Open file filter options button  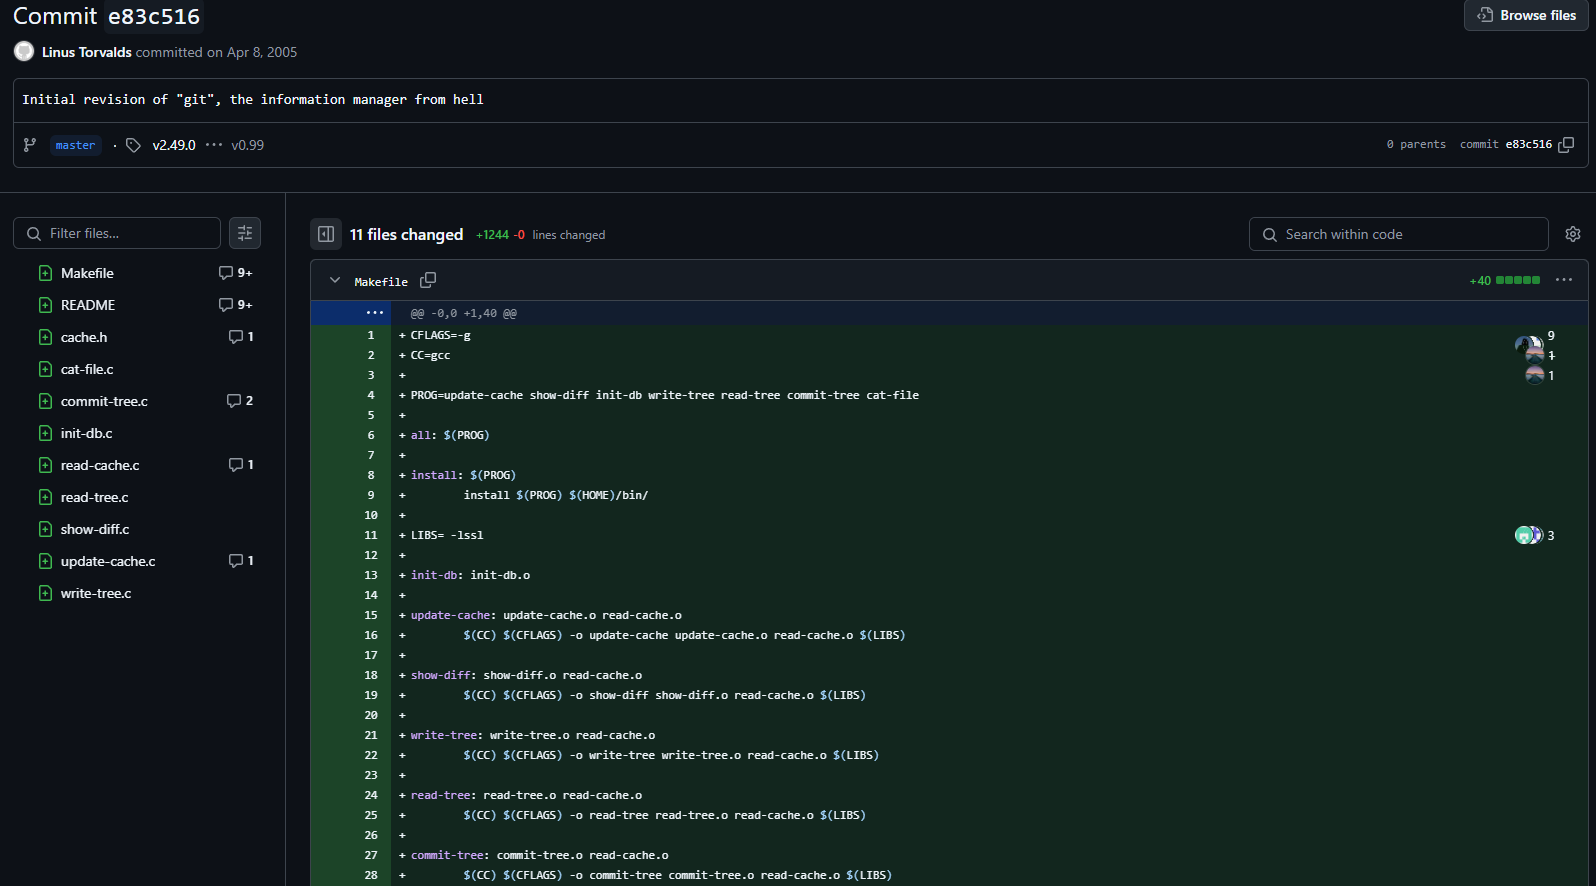click(x=245, y=233)
